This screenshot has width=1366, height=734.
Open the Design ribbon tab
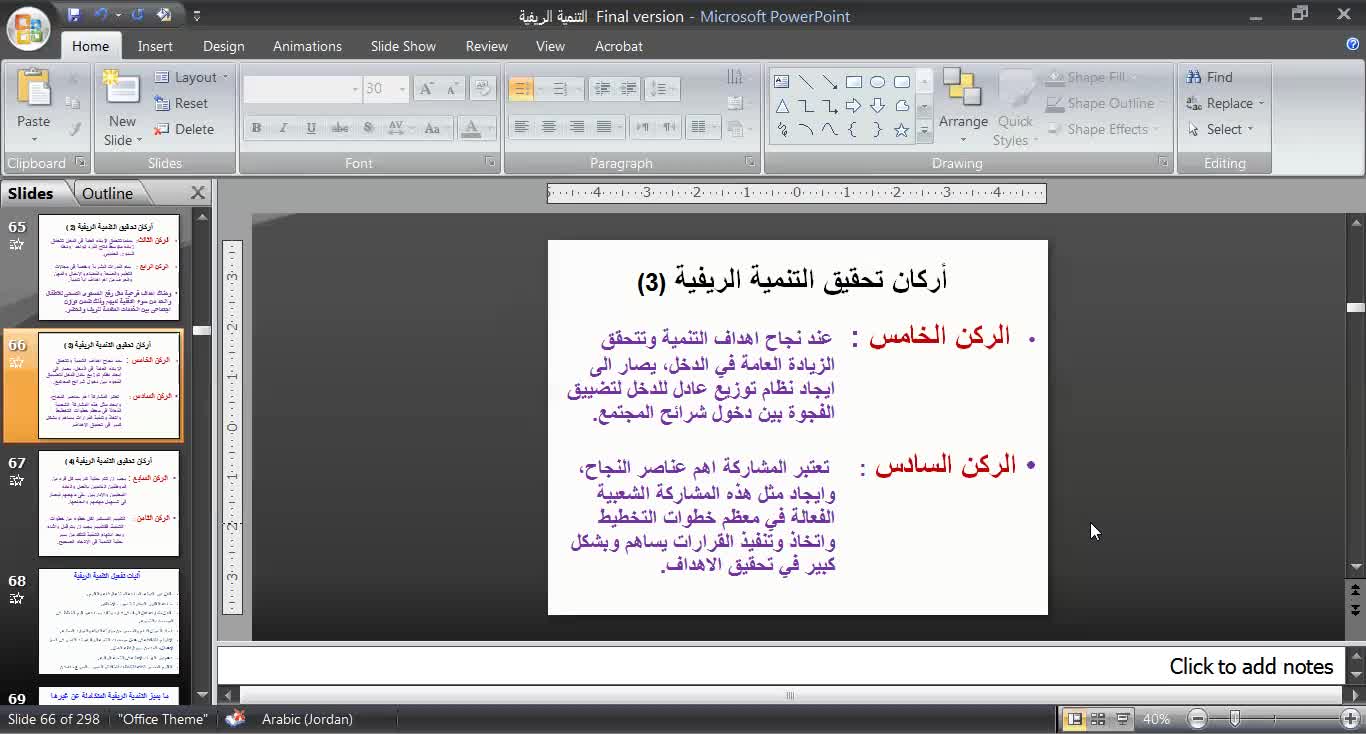(x=223, y=46)
